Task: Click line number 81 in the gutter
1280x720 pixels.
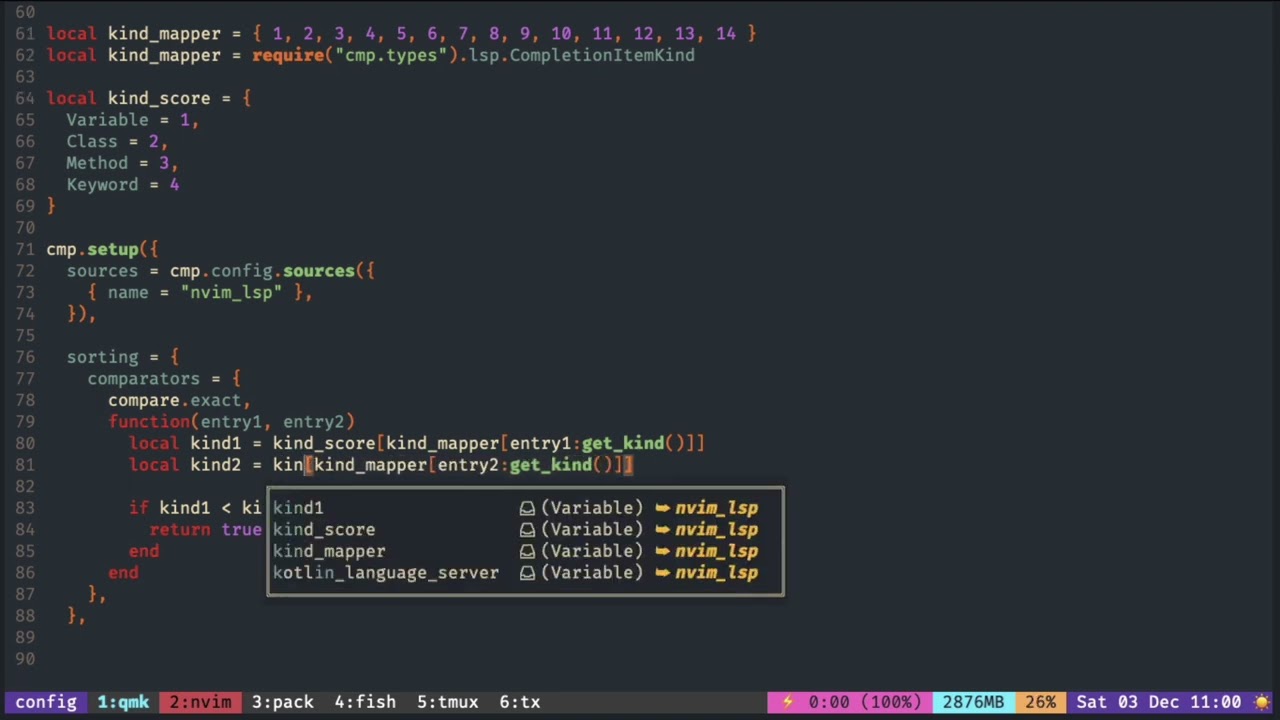Action: pos(25,465)
